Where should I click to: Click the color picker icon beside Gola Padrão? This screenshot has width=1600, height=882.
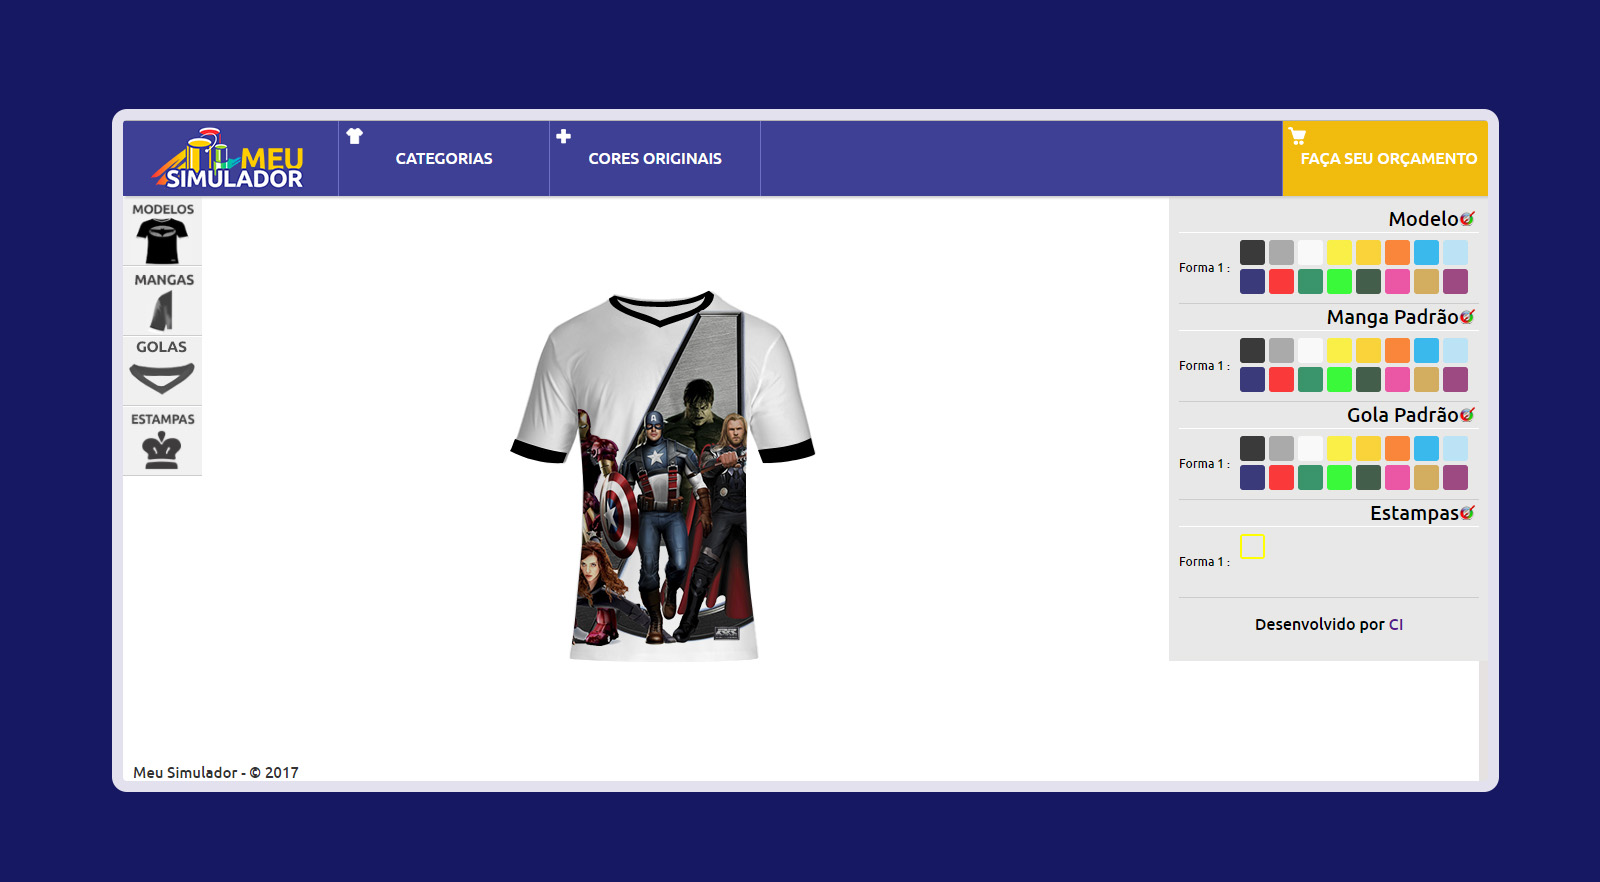pyautogui.click(x=1467, y=414)
